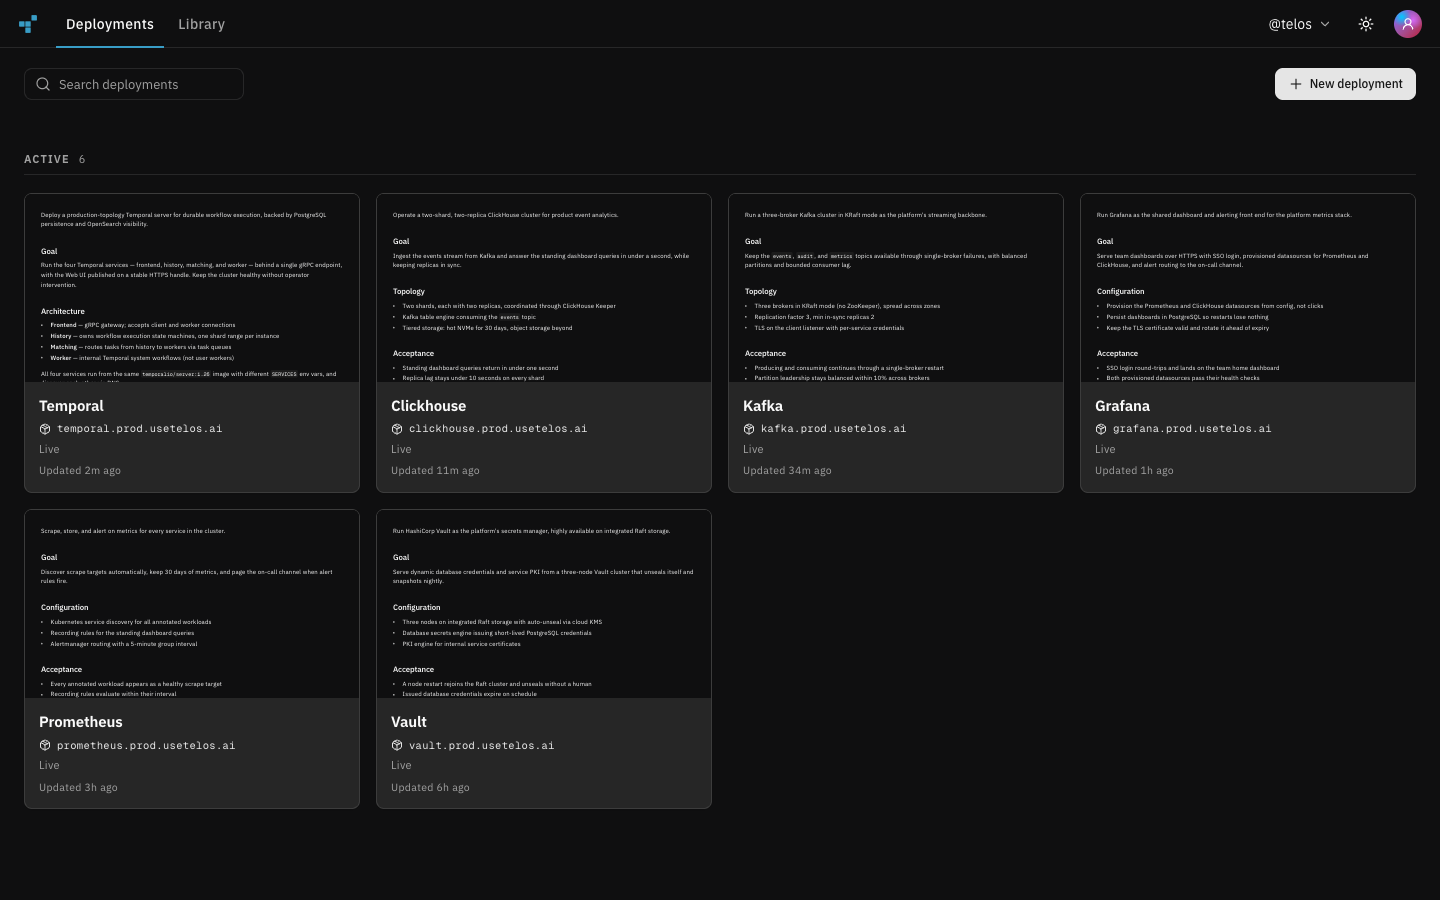
Task: Open the Vault spec preview thumbnail
Action: pos(544,604)
